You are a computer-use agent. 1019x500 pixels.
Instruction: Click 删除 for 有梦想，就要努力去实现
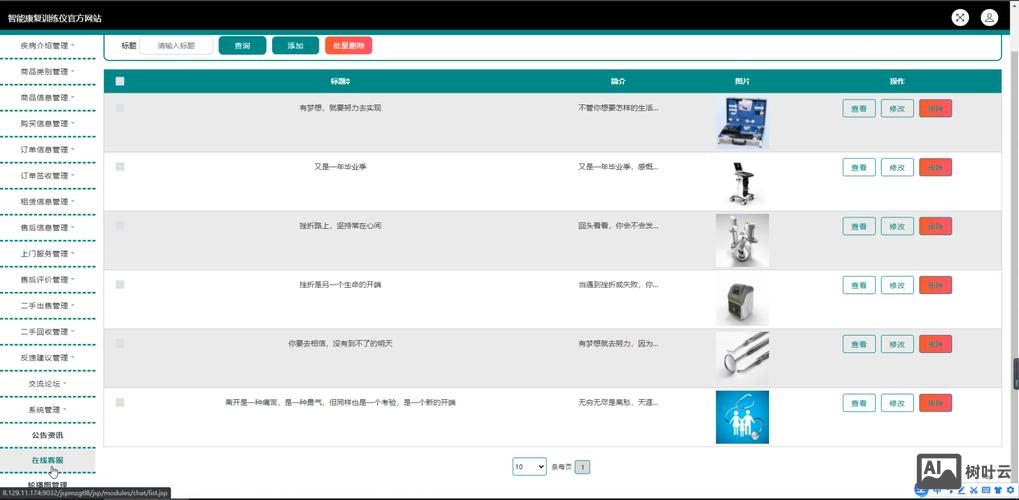(936, 109)
